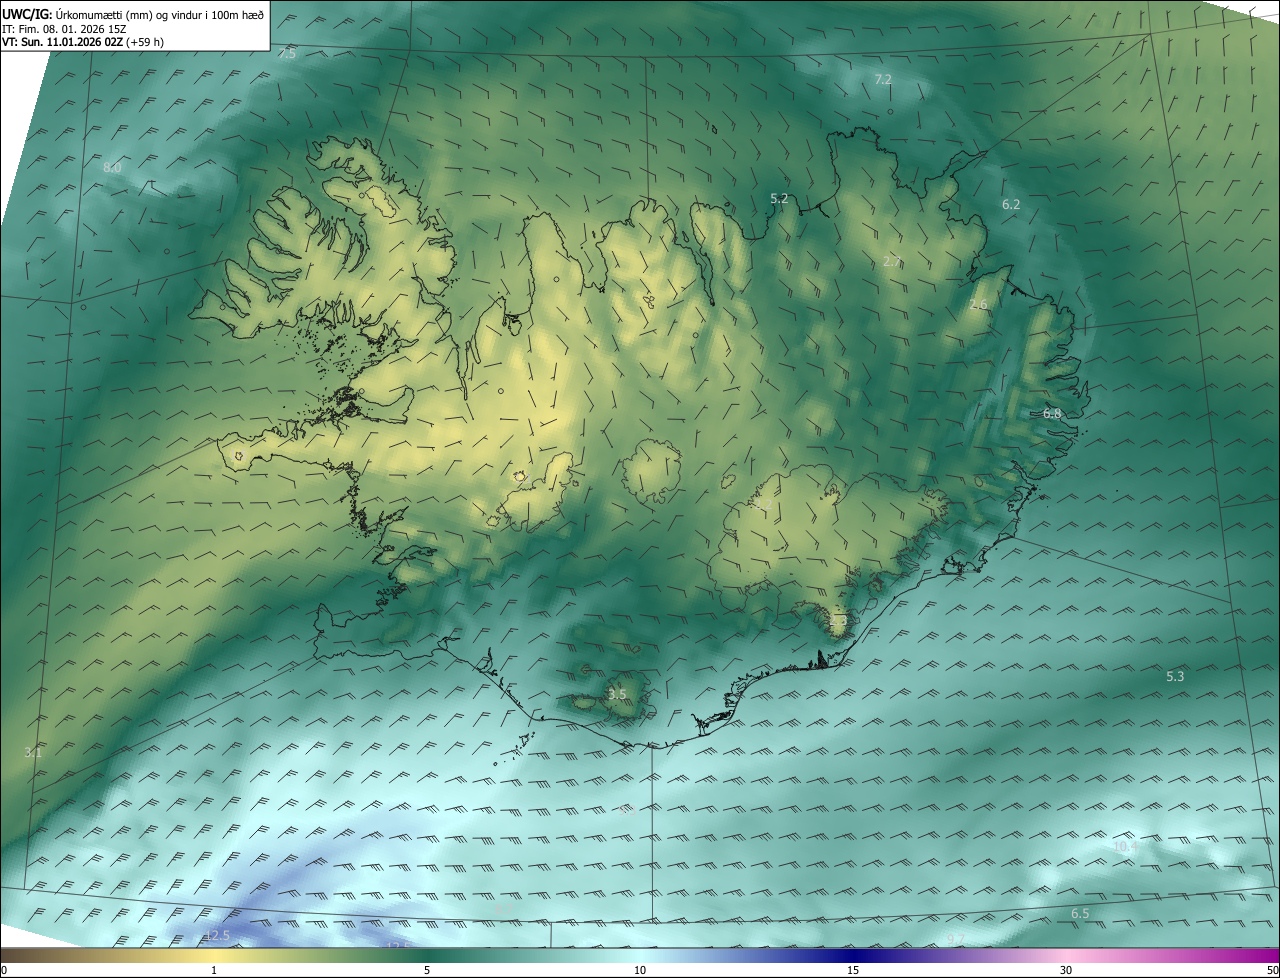Click the '6.2' value on the map
Image resolution: width=1280 pixels, height=978 pixels.
coord(1011,204)
